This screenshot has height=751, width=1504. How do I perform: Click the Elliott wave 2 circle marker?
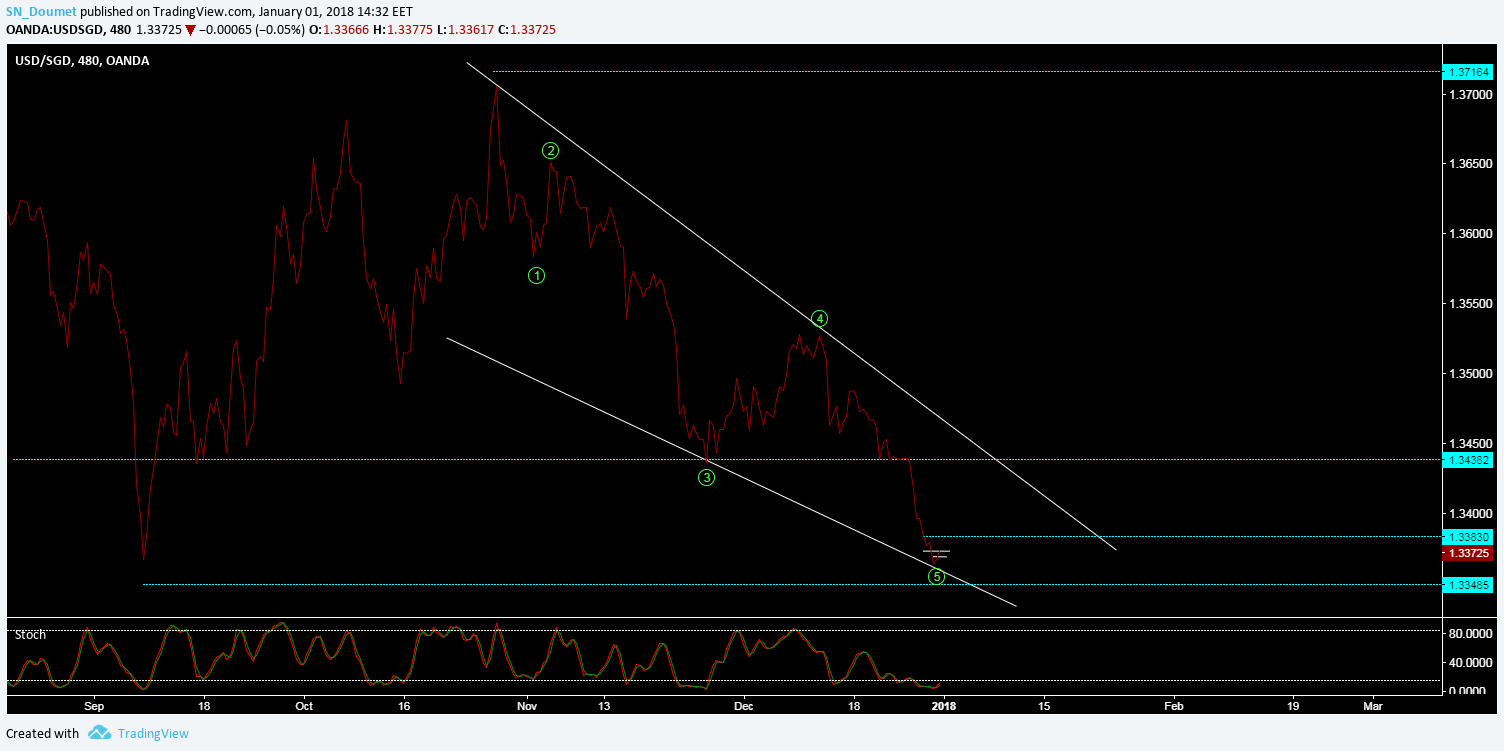550,150
